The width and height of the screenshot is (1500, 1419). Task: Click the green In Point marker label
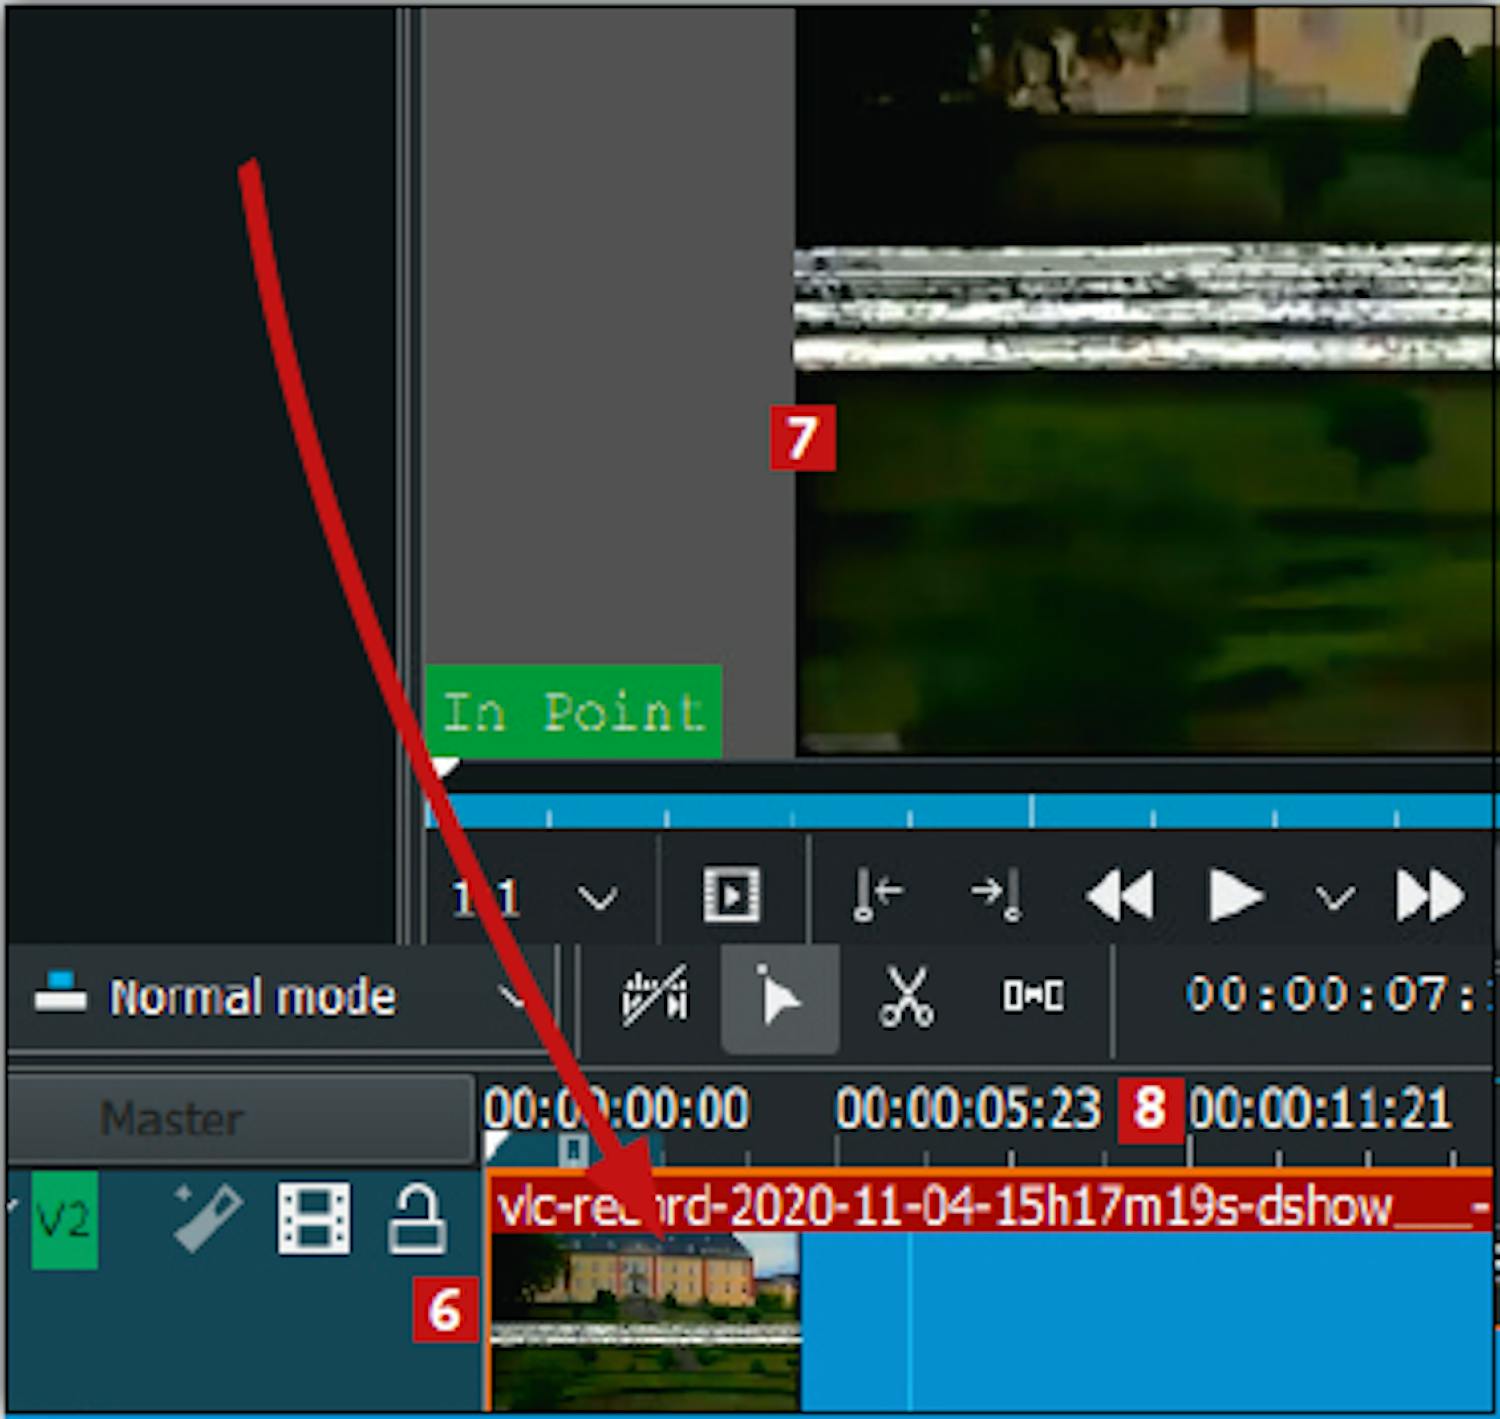(573, 711)
